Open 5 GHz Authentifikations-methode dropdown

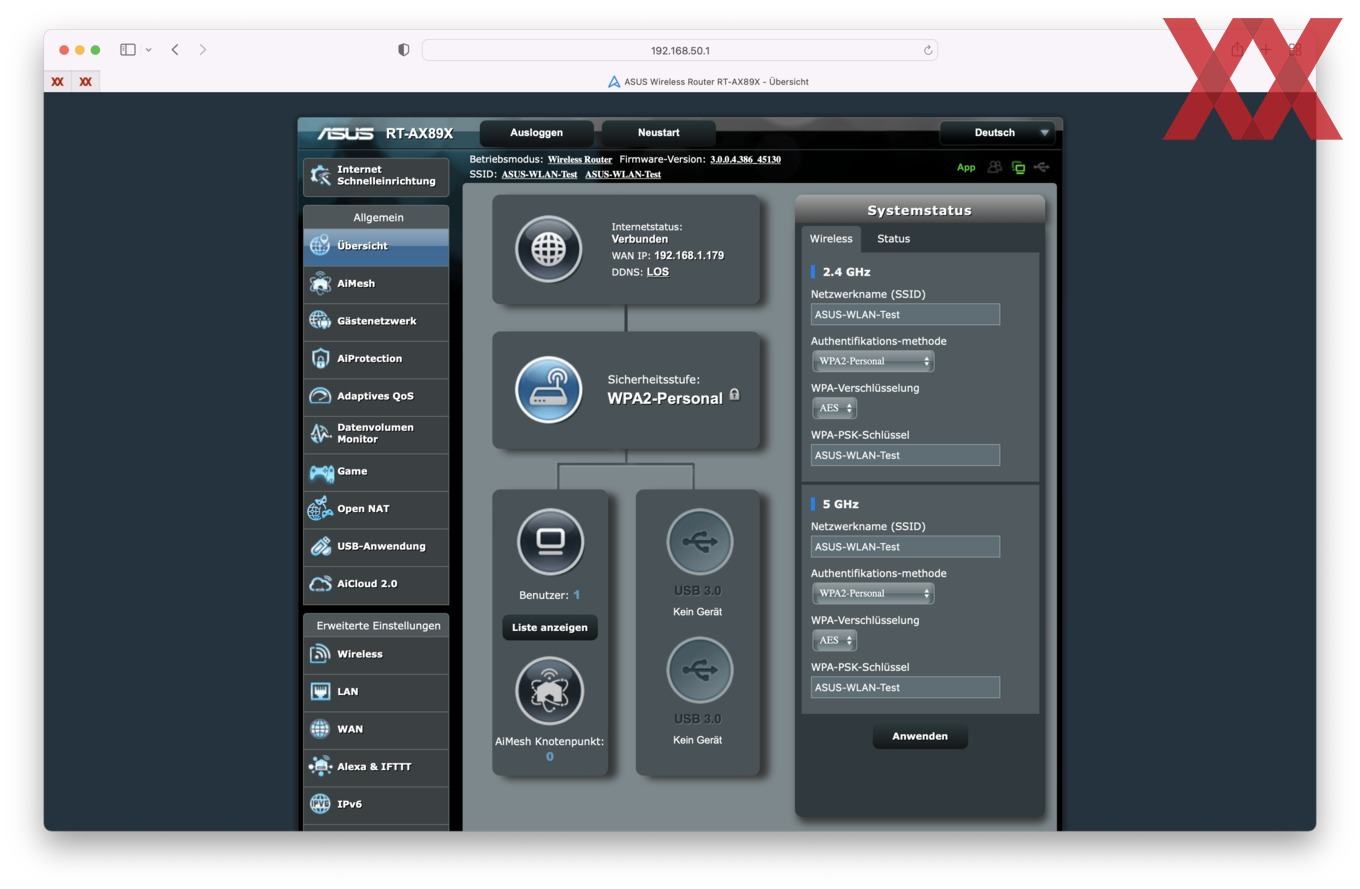(x=873, y=594)
